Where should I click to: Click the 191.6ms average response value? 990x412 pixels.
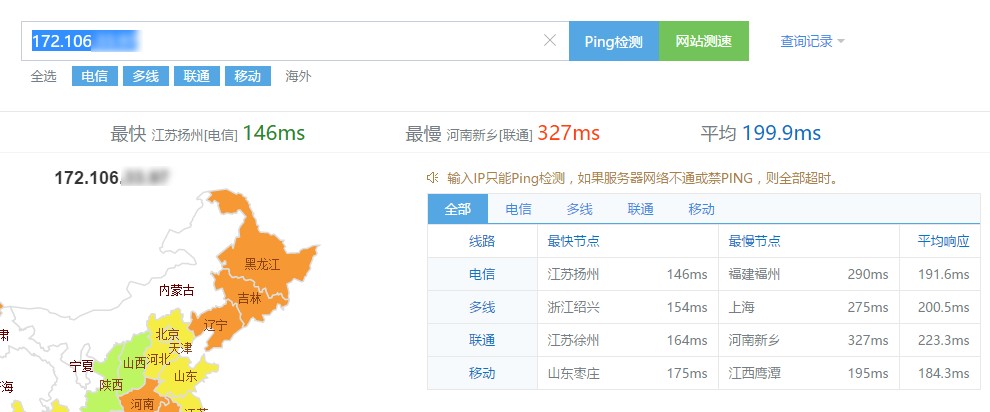pos(943,274)
